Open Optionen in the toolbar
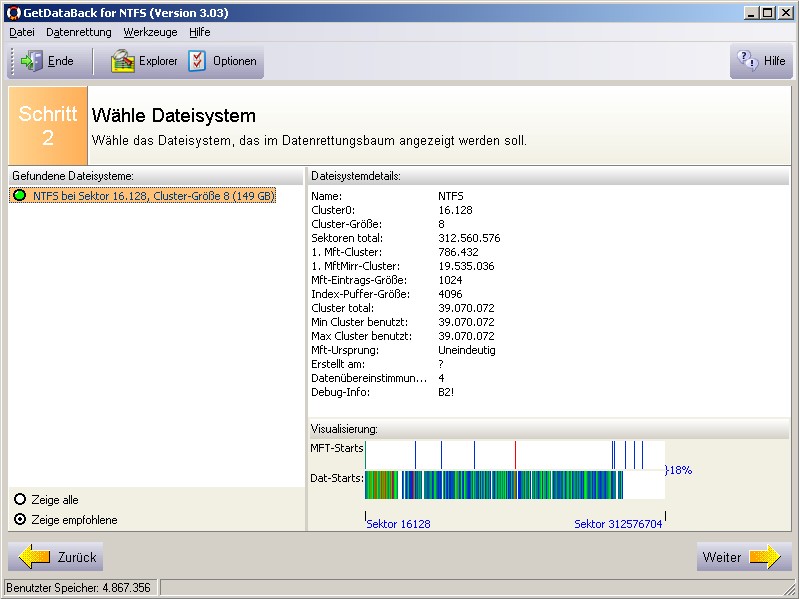 pos(222,61)
